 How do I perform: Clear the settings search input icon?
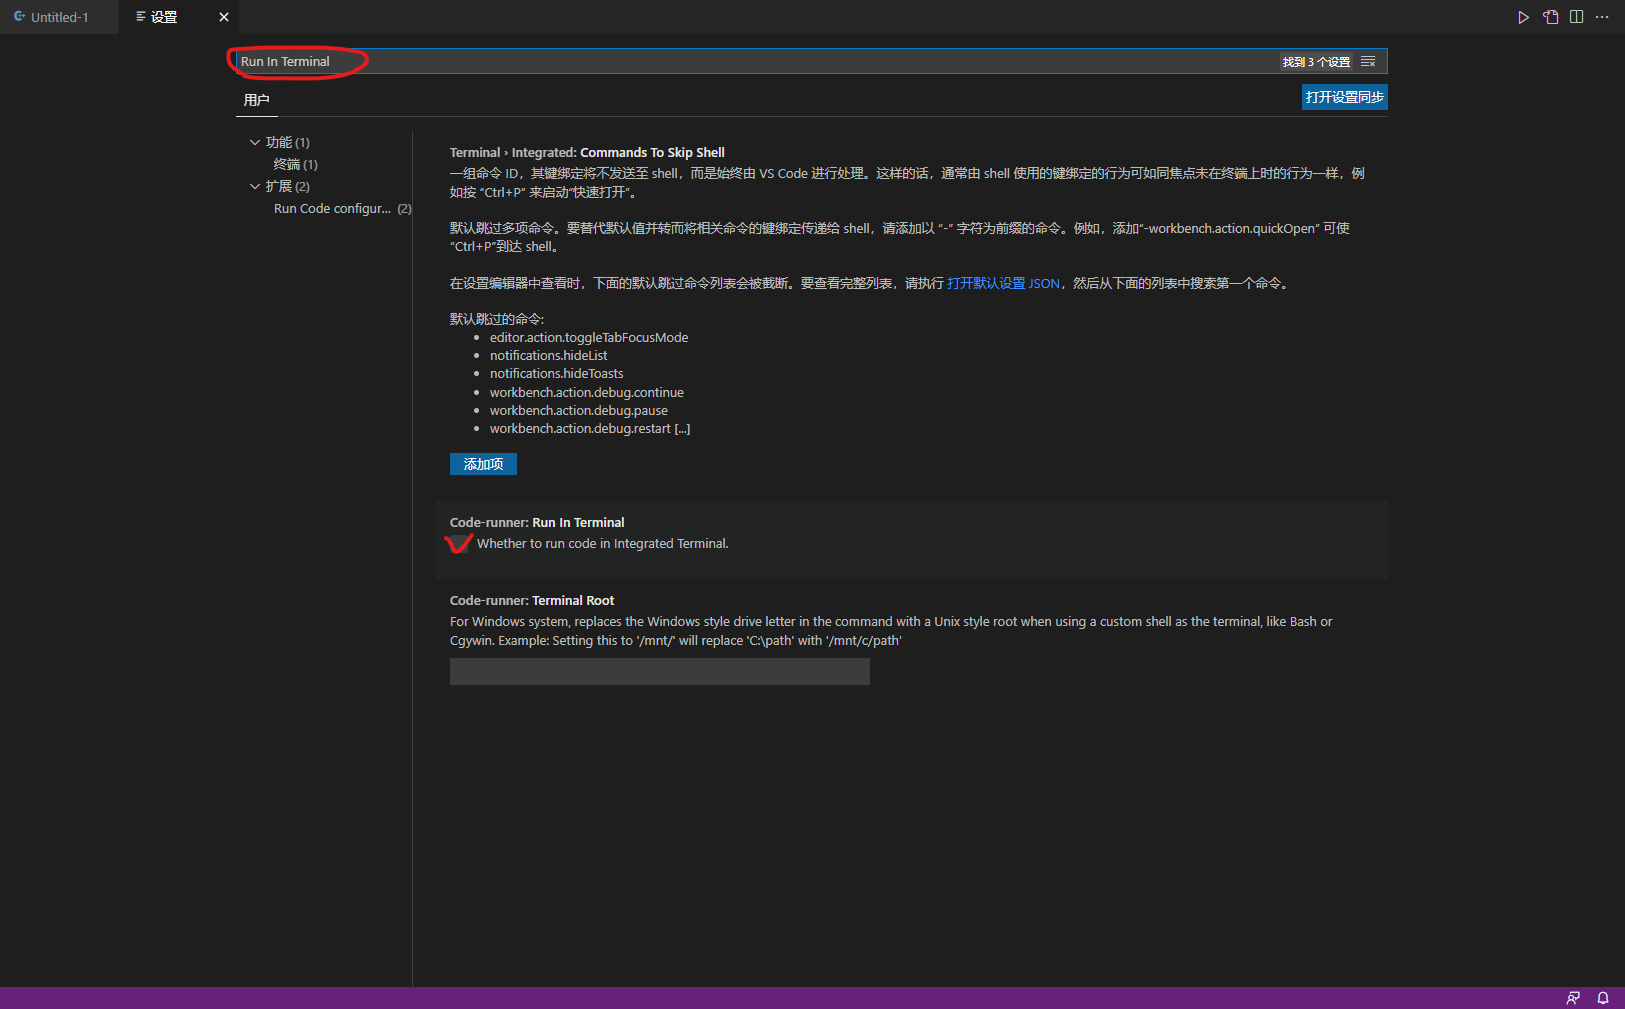(x=1368, y=62)
